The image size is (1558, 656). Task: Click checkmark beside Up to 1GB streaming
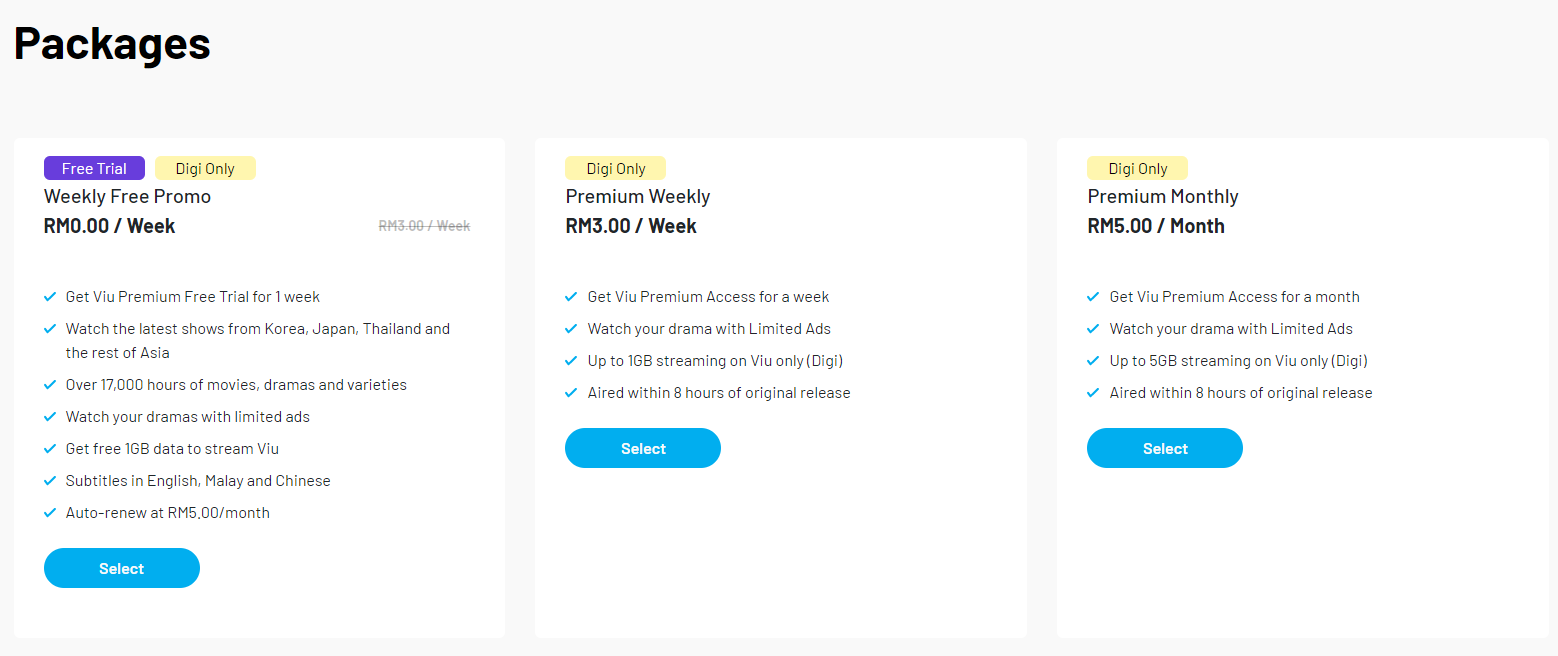point(571,361)
